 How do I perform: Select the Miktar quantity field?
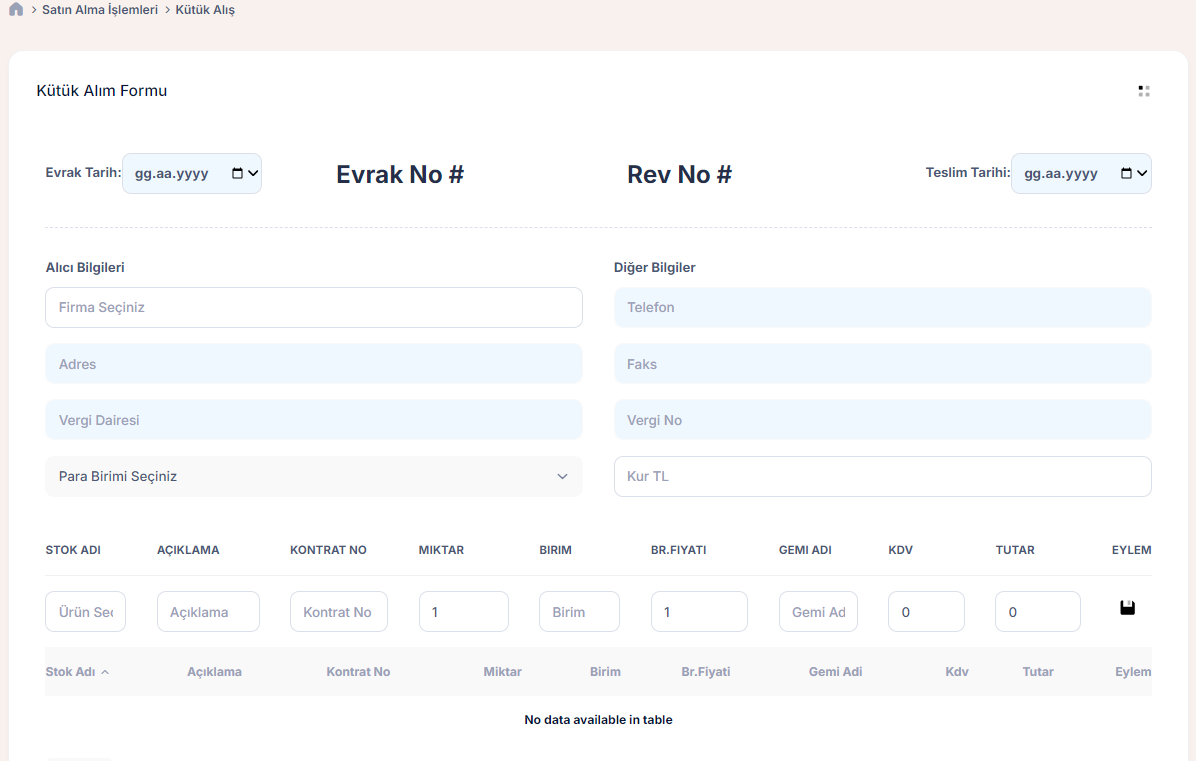point(463,612)
